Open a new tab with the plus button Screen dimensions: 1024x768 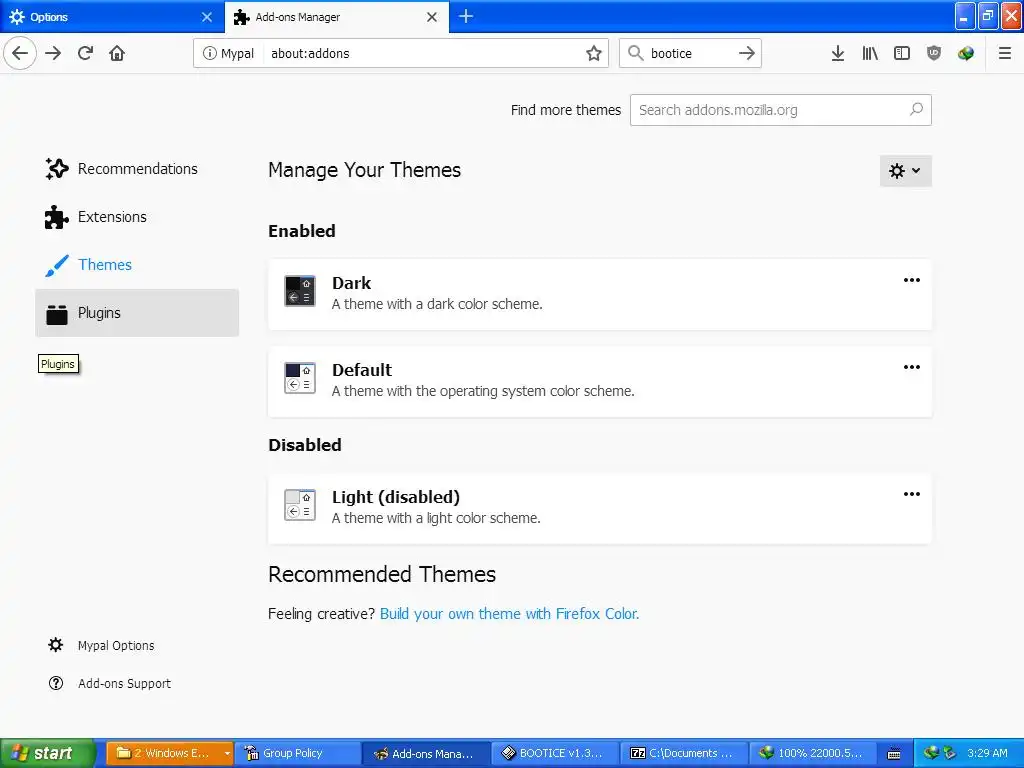466,16
